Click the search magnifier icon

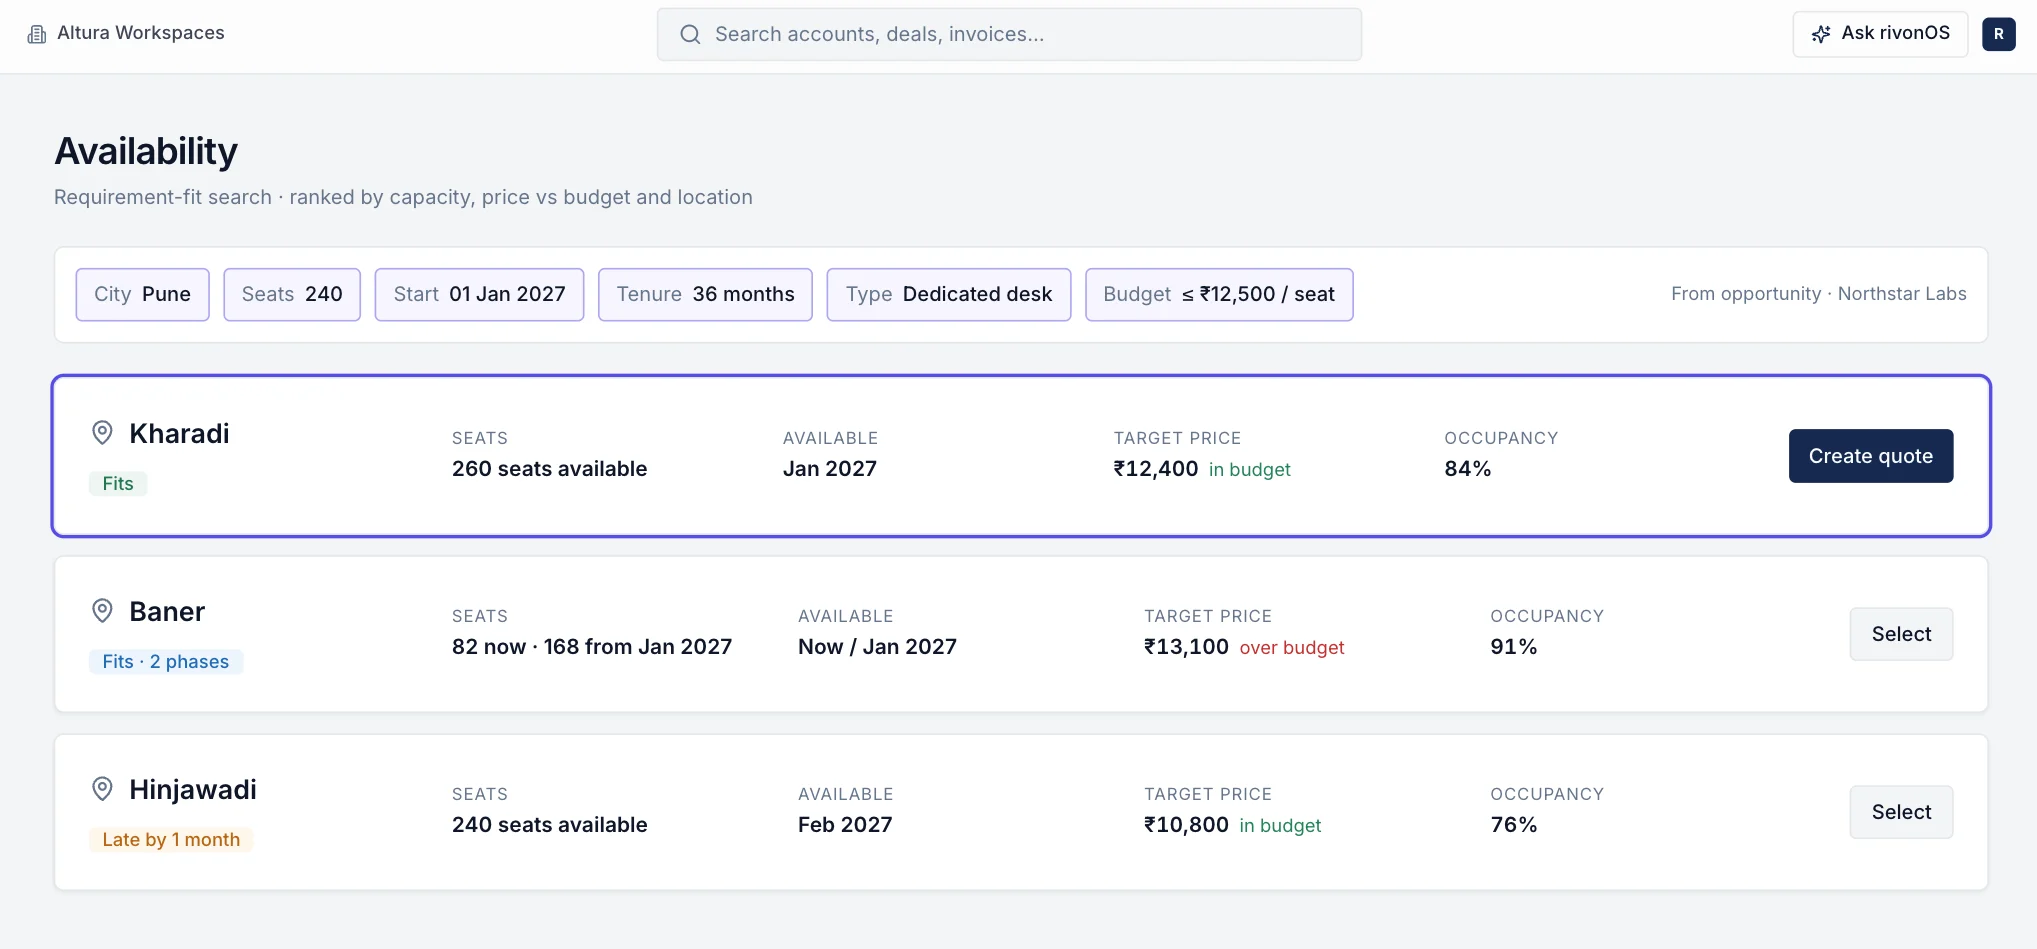point(690,34)
